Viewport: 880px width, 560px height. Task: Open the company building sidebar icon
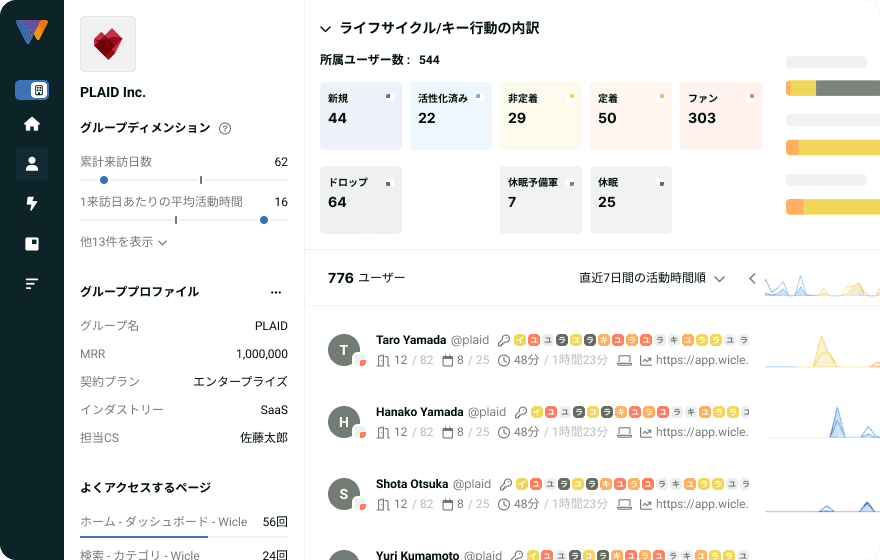[x=32, y=90]
